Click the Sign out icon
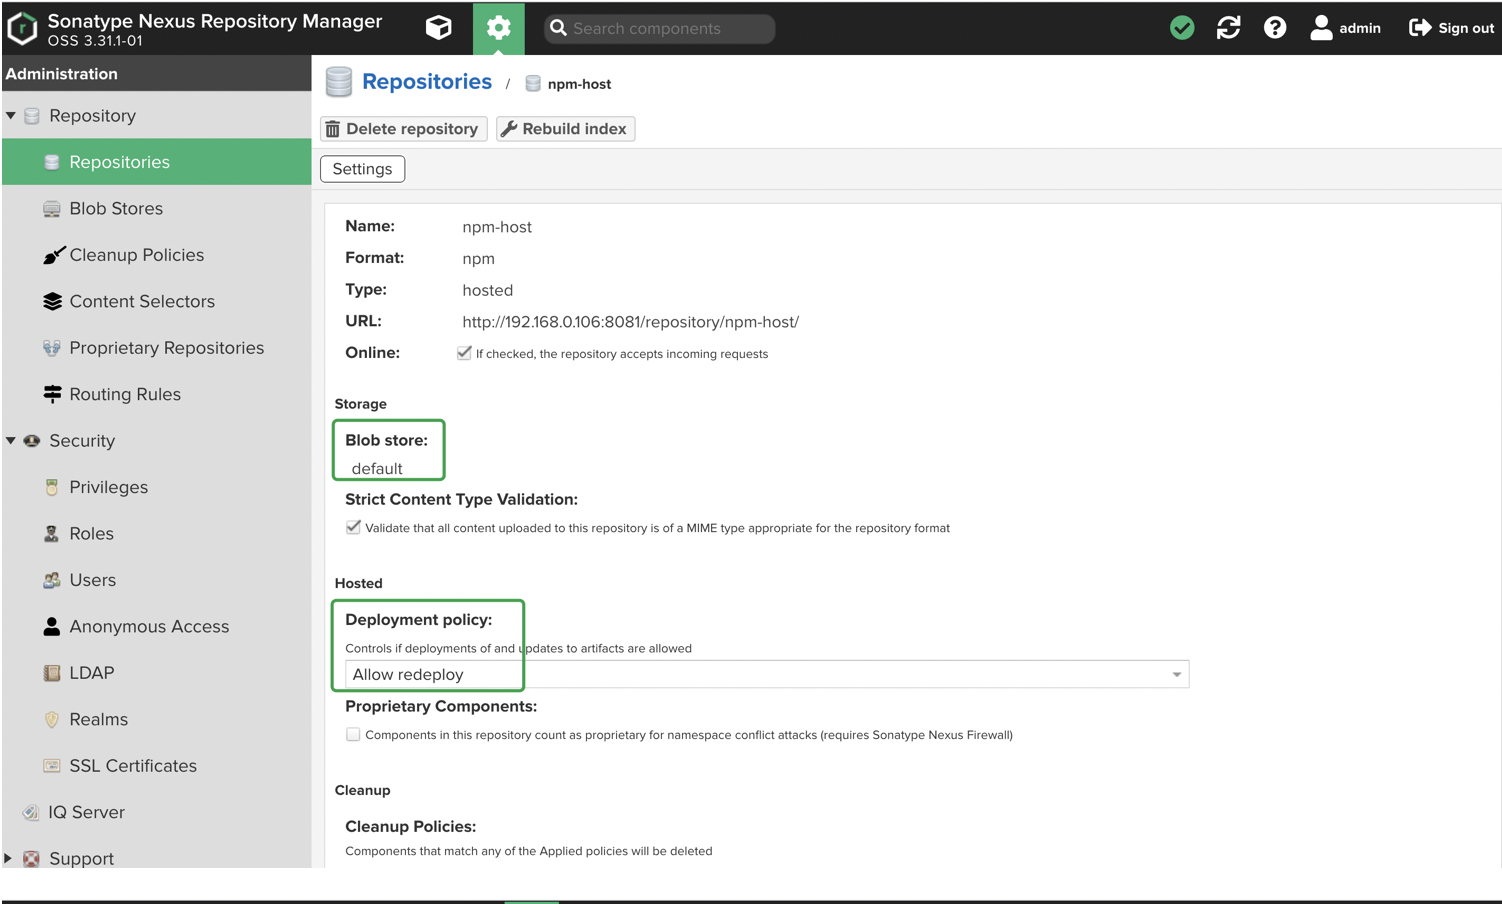1502x904 pixels. click(x=1419, y=28)
